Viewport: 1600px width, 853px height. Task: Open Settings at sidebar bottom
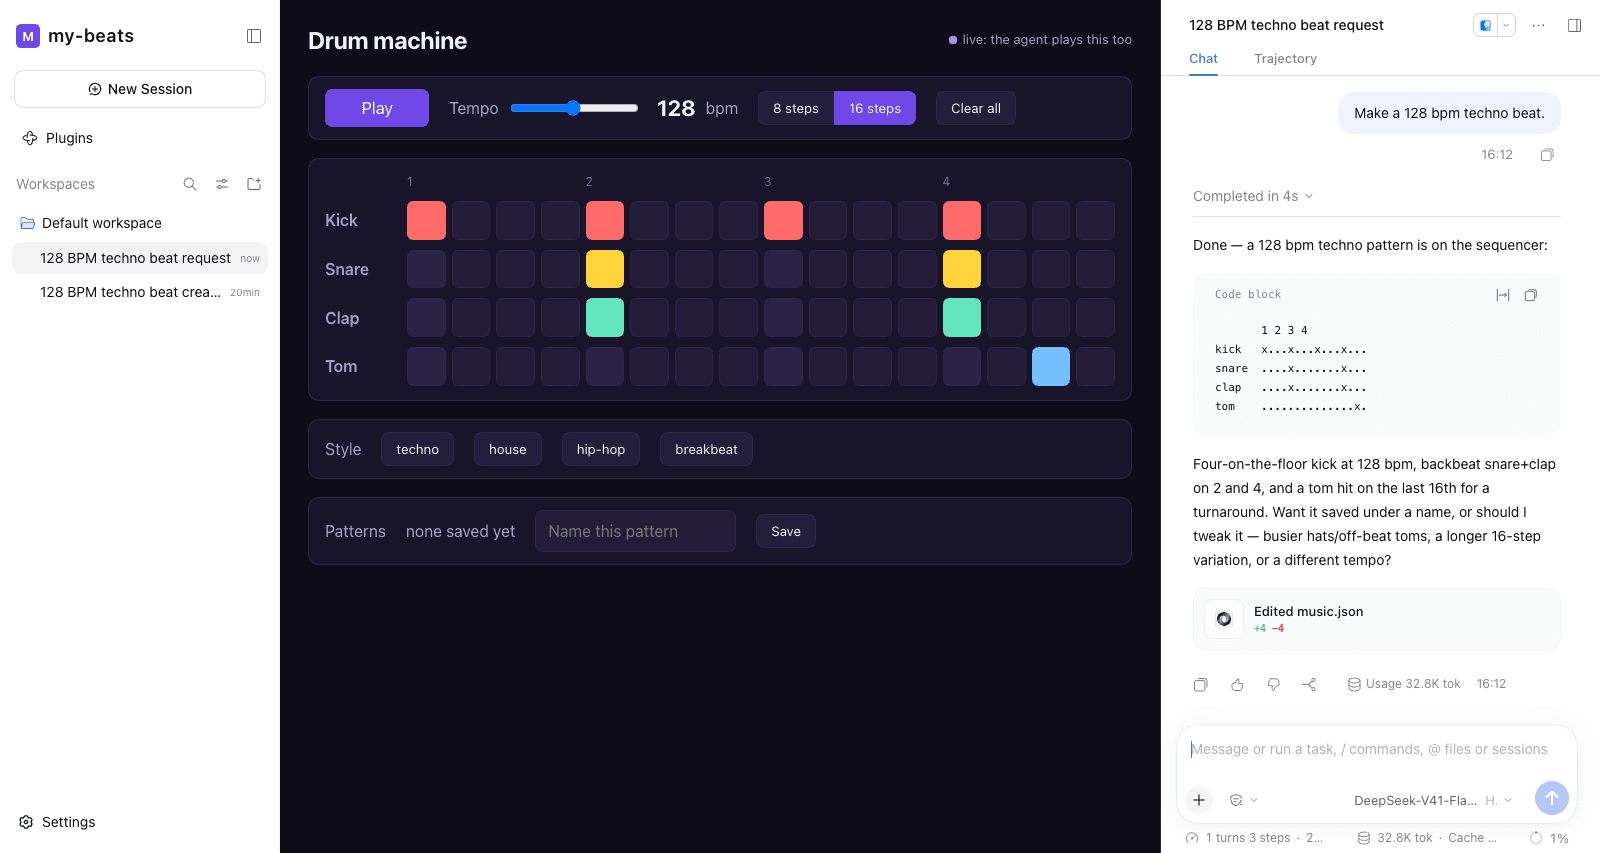pos(58,822)
